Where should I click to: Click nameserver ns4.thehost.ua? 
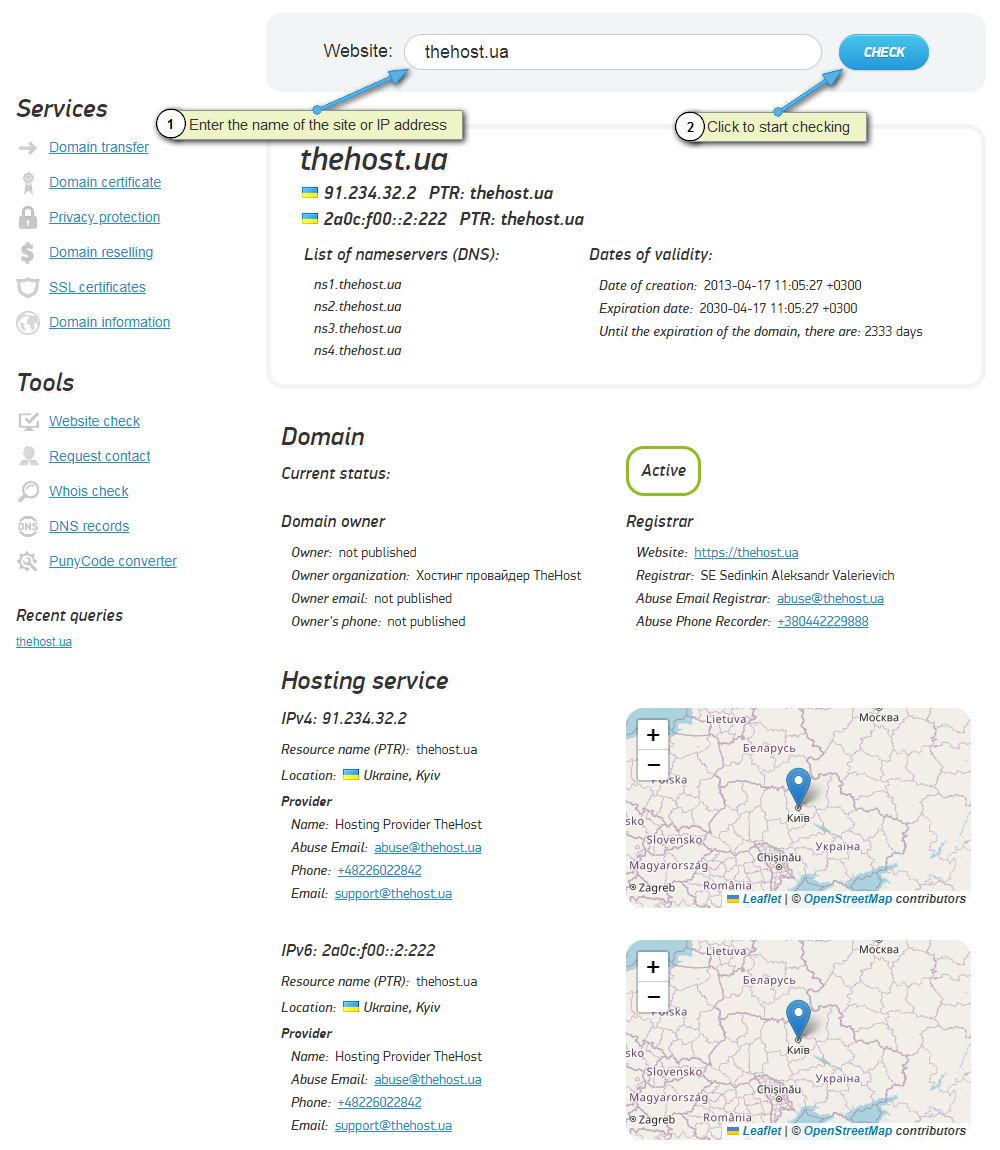(x=357, y=351)
